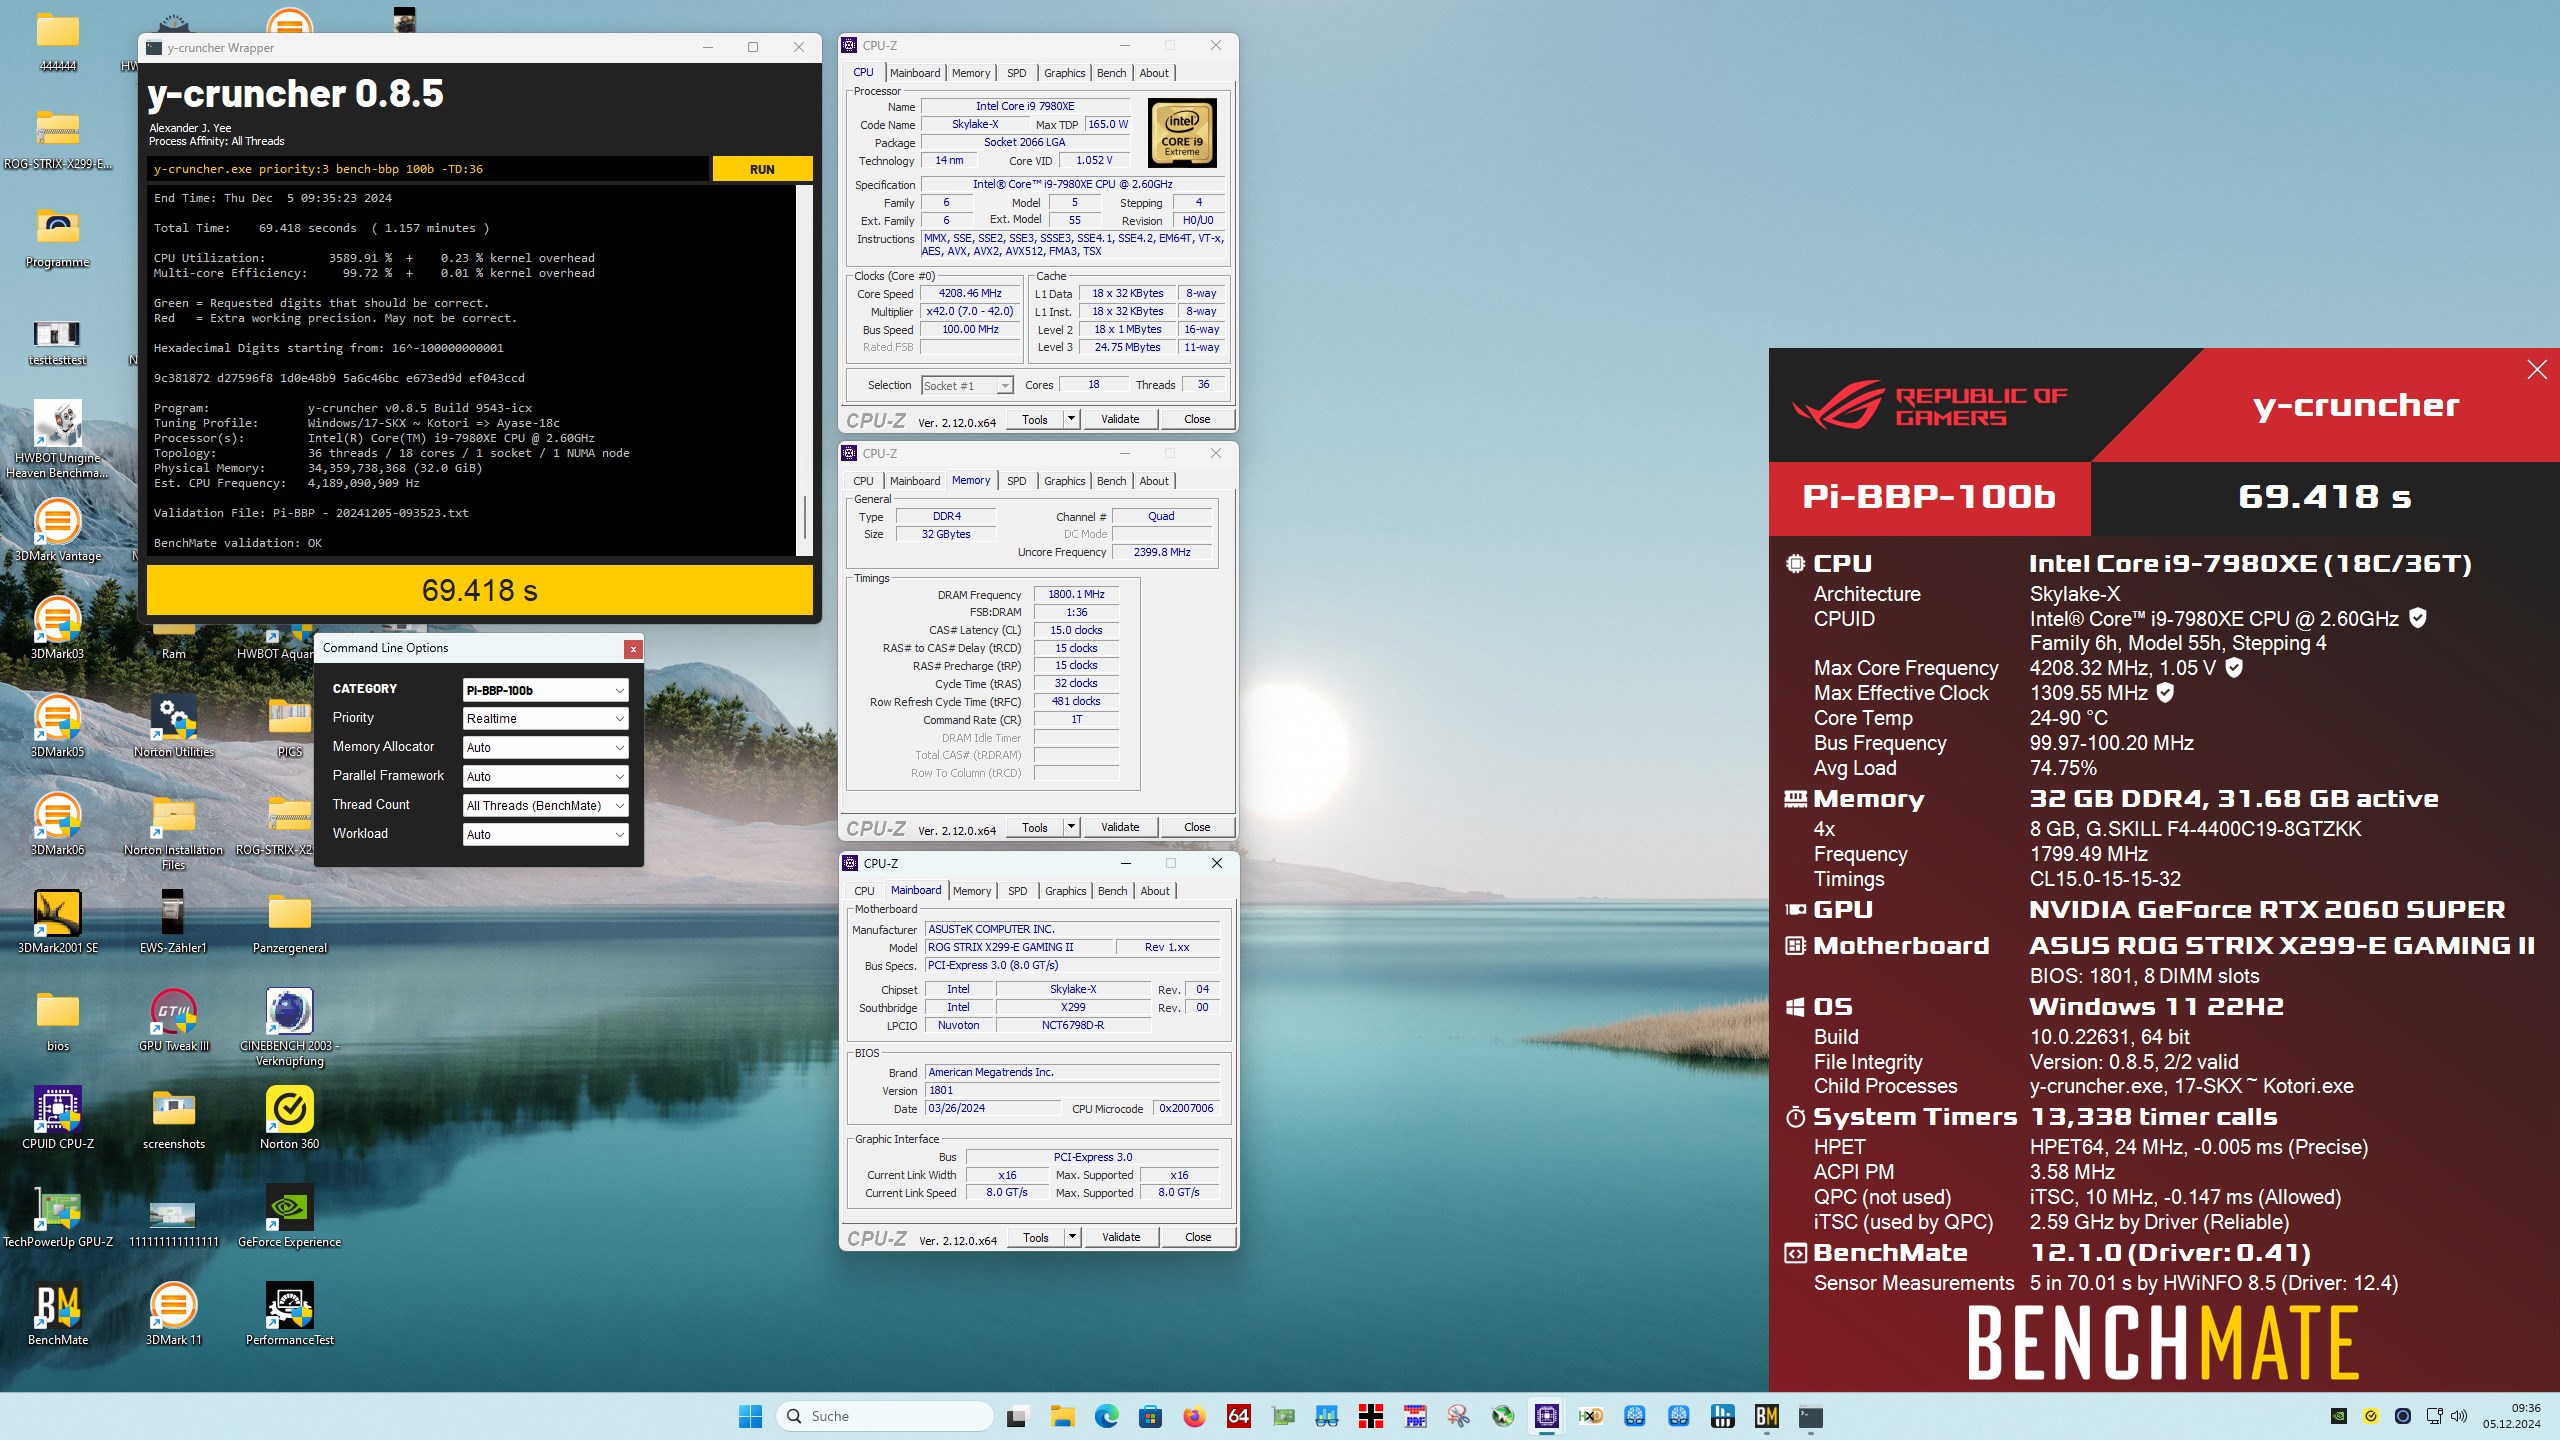Select the processor name Intel Core i9 7980XE
The width and height of the screenshot is (2560, 1440).
(x=1025, y=106)
